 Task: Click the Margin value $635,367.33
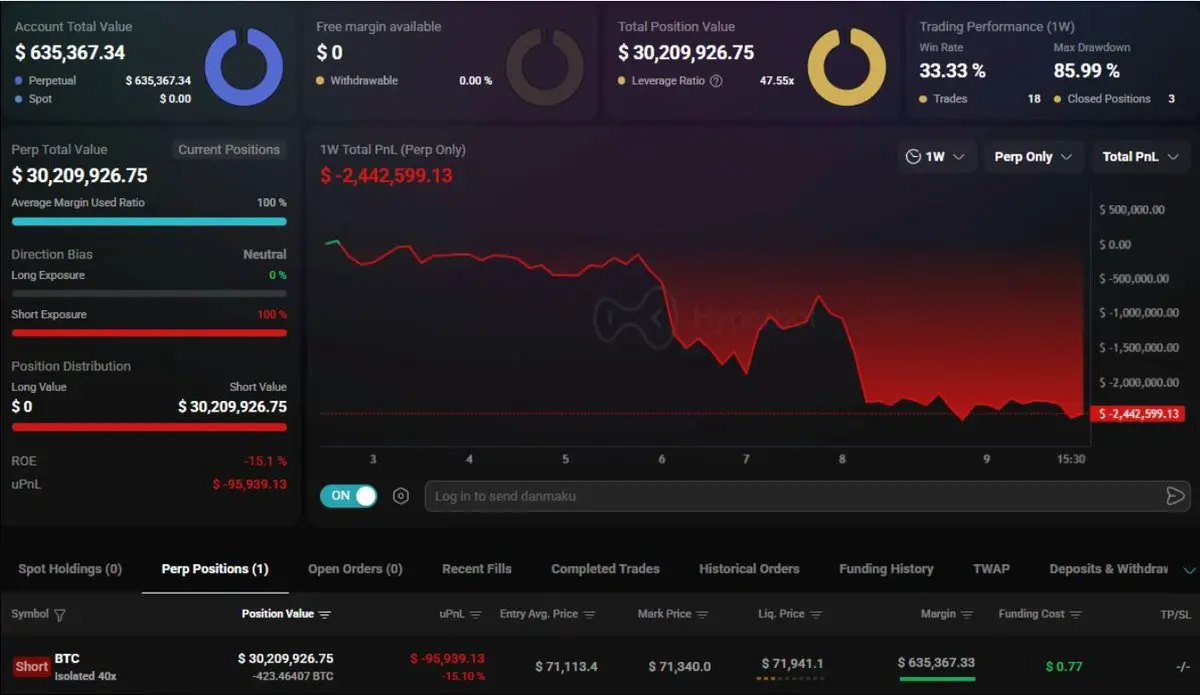pos(936,663)
